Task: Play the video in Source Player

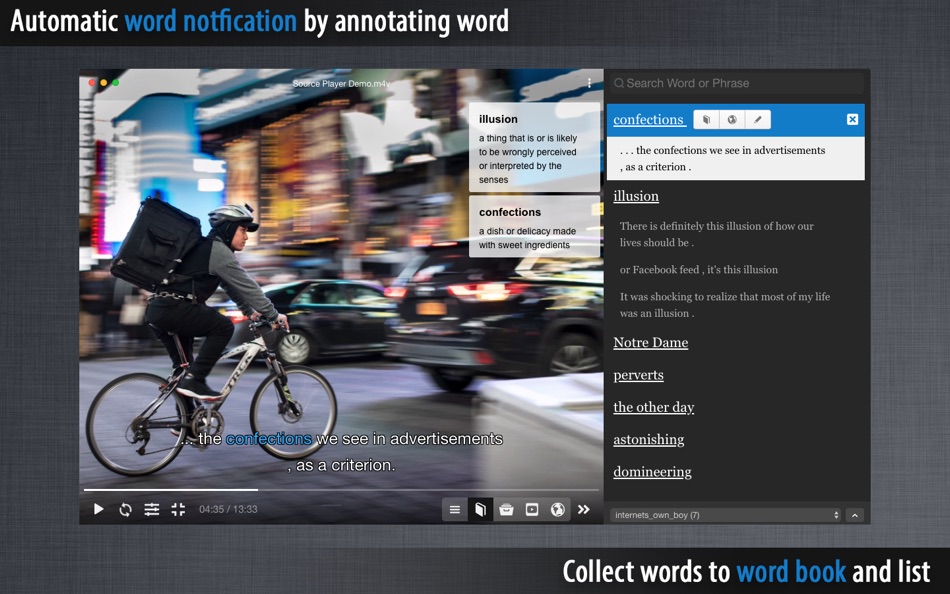Action: [x=98, y=509]
